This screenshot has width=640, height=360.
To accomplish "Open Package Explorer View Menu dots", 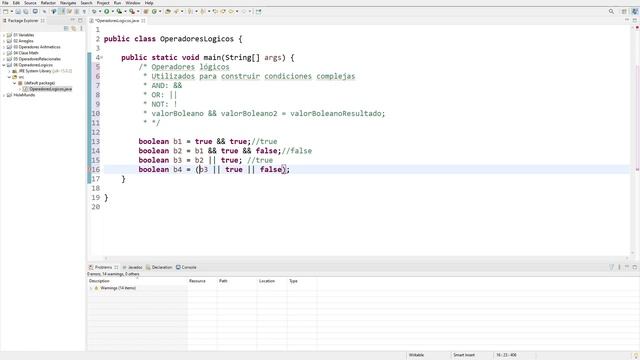I will point(81,28).
